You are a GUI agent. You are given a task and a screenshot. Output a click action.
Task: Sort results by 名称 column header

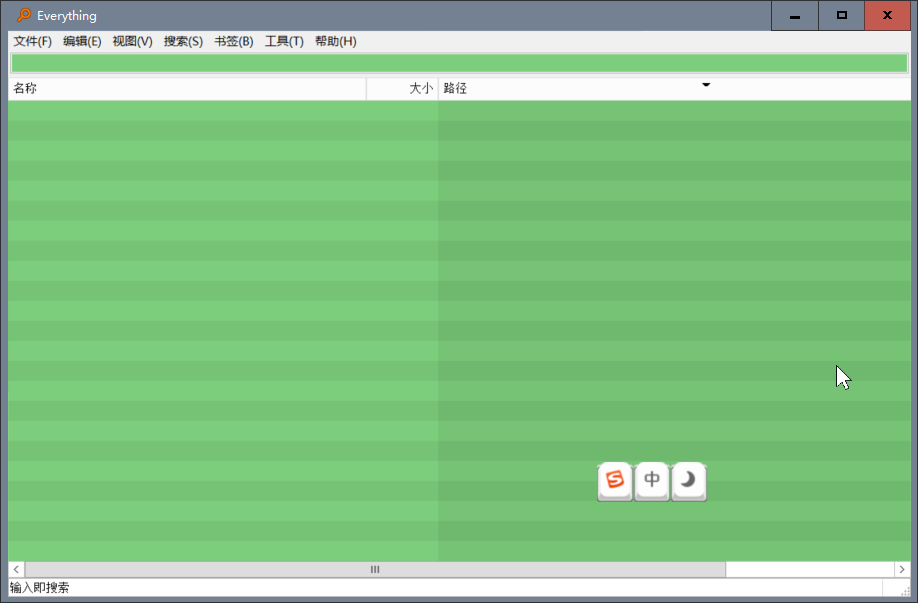(187, 88)
